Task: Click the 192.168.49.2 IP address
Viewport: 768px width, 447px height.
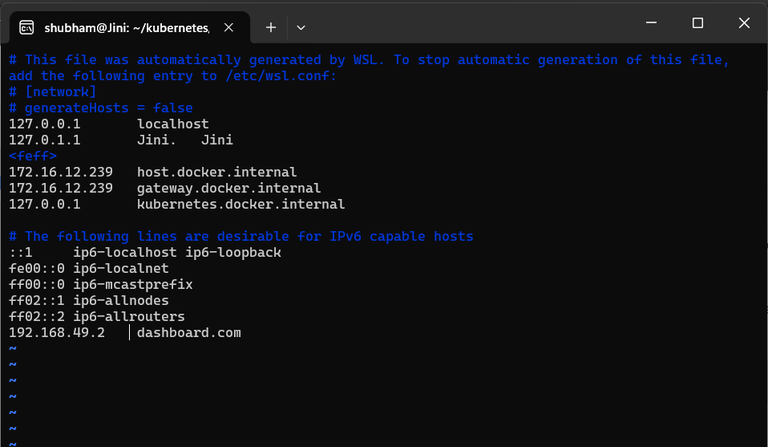Action: pos(56,333)
